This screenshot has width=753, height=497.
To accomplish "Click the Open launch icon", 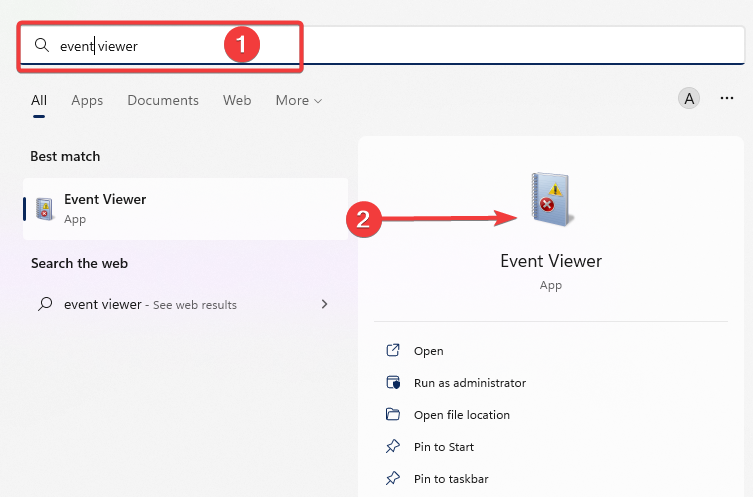I will pos(393,350).
